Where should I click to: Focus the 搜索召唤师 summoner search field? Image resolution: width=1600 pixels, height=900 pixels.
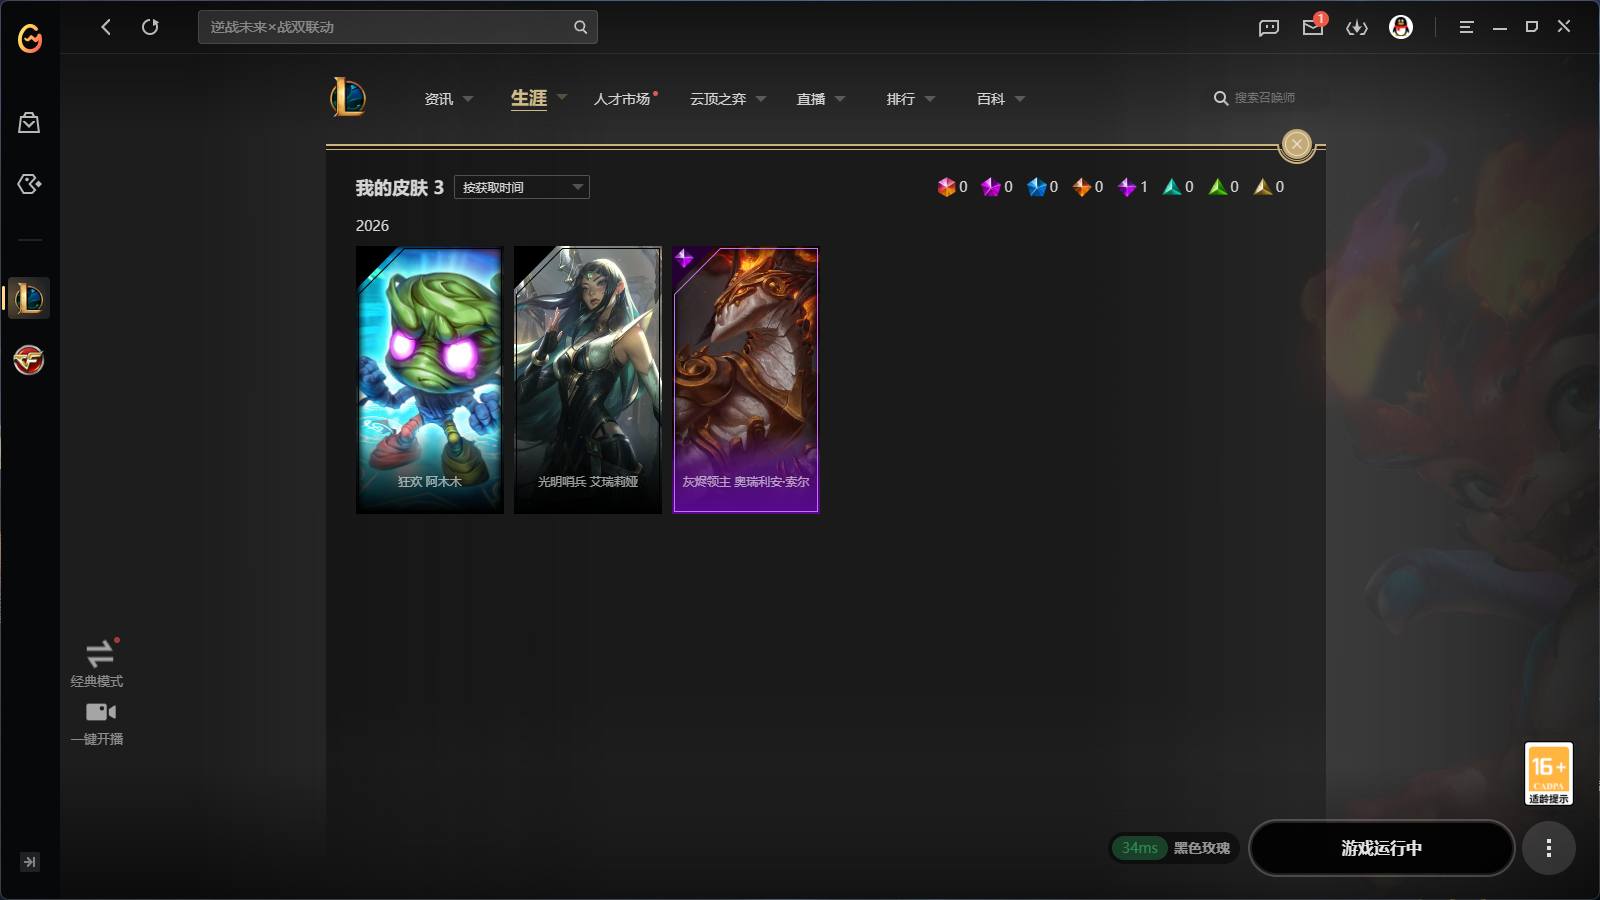(1265, 98)
